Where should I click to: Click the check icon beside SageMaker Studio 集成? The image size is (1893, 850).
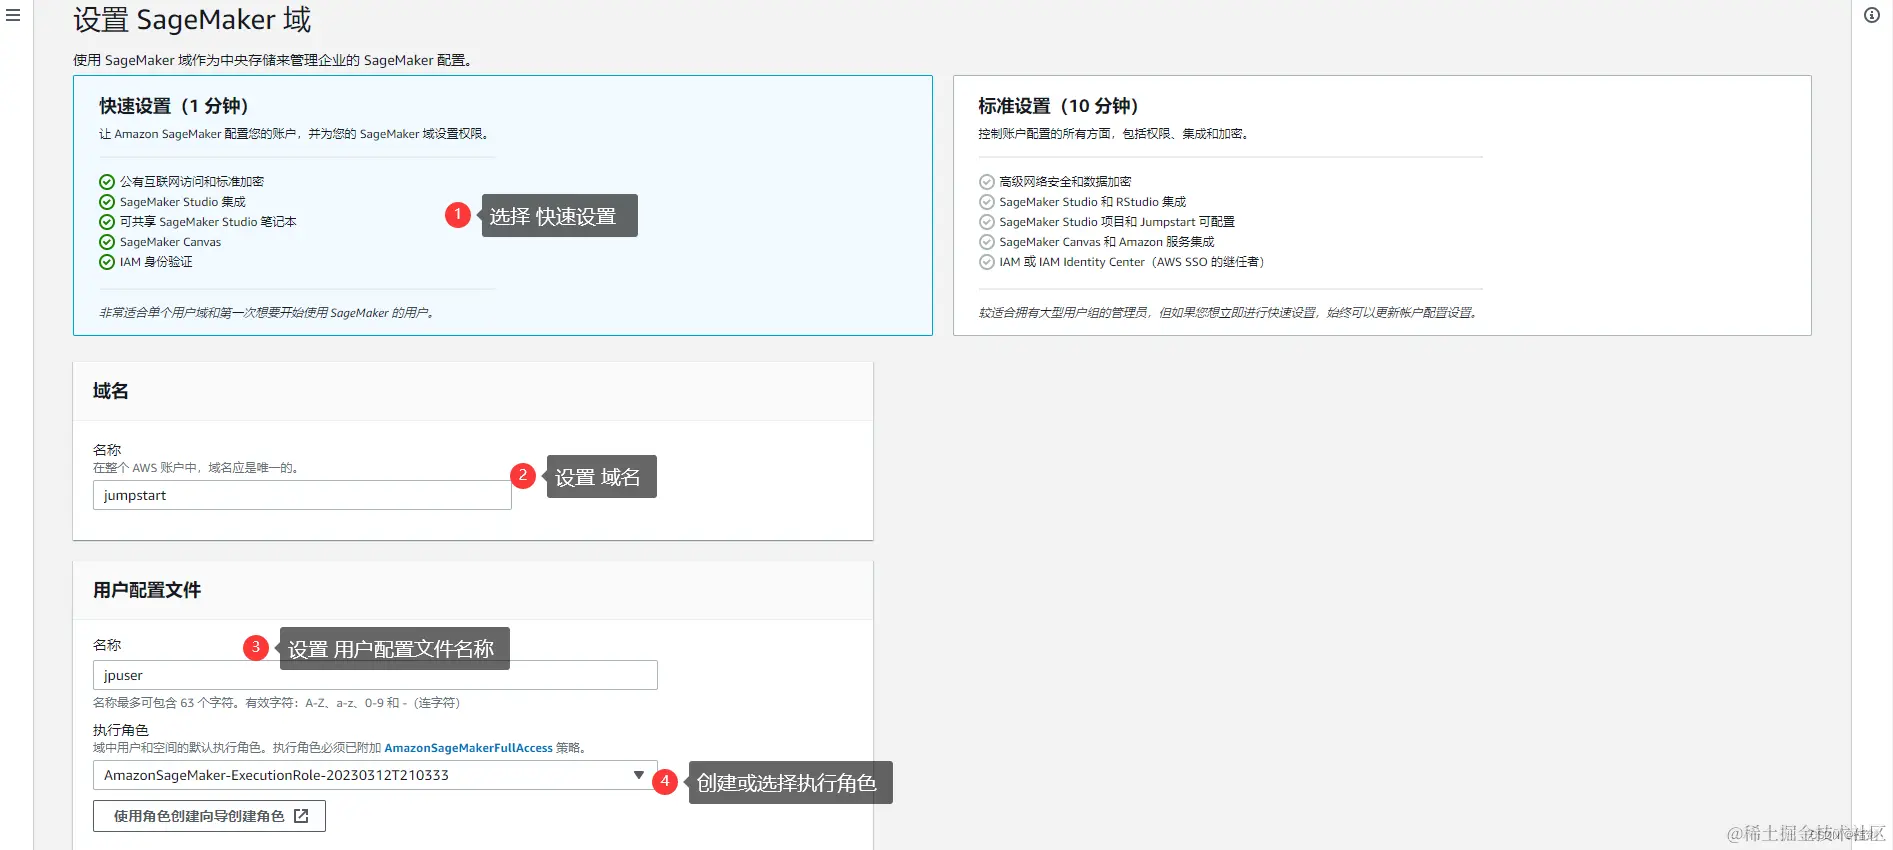click(x=107, y=202)
